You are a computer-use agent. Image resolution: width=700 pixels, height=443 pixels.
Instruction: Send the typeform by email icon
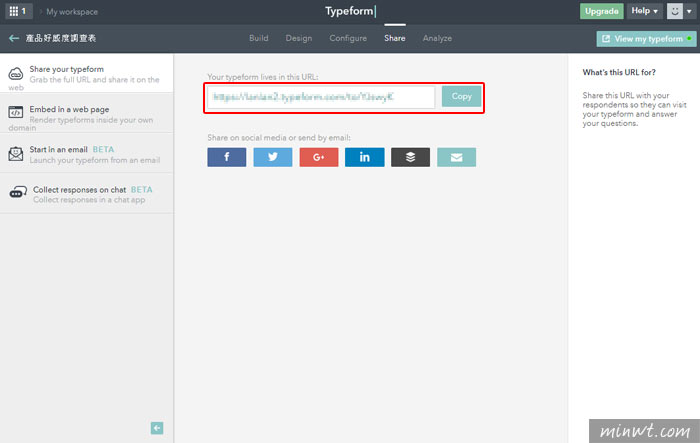pos(456,157)
